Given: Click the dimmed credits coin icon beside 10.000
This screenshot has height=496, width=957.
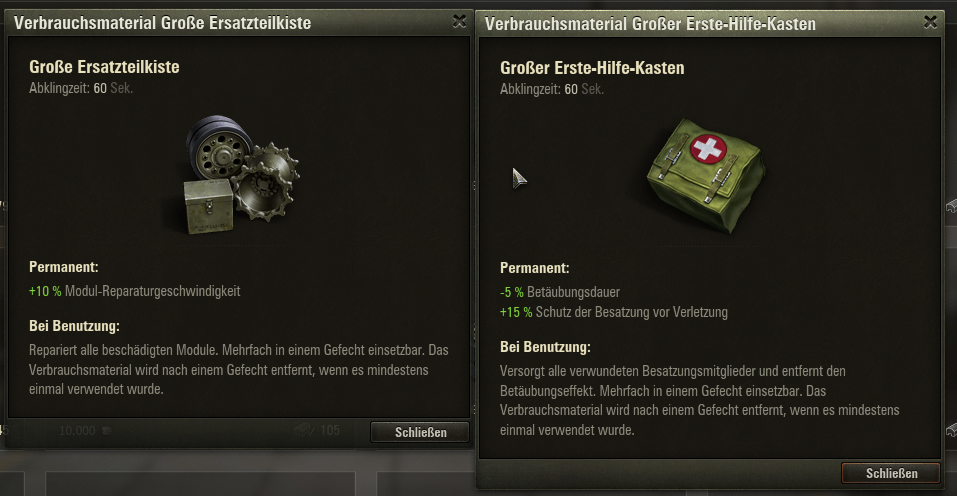Looking at the screenshot, I should pos(107,431).
